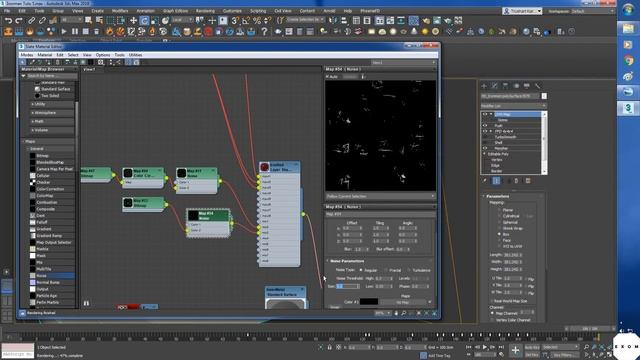Viewport: 640px width, 360px height.
Task: Open the Workspaces dropdown in title bar
Action: [593, 11]
